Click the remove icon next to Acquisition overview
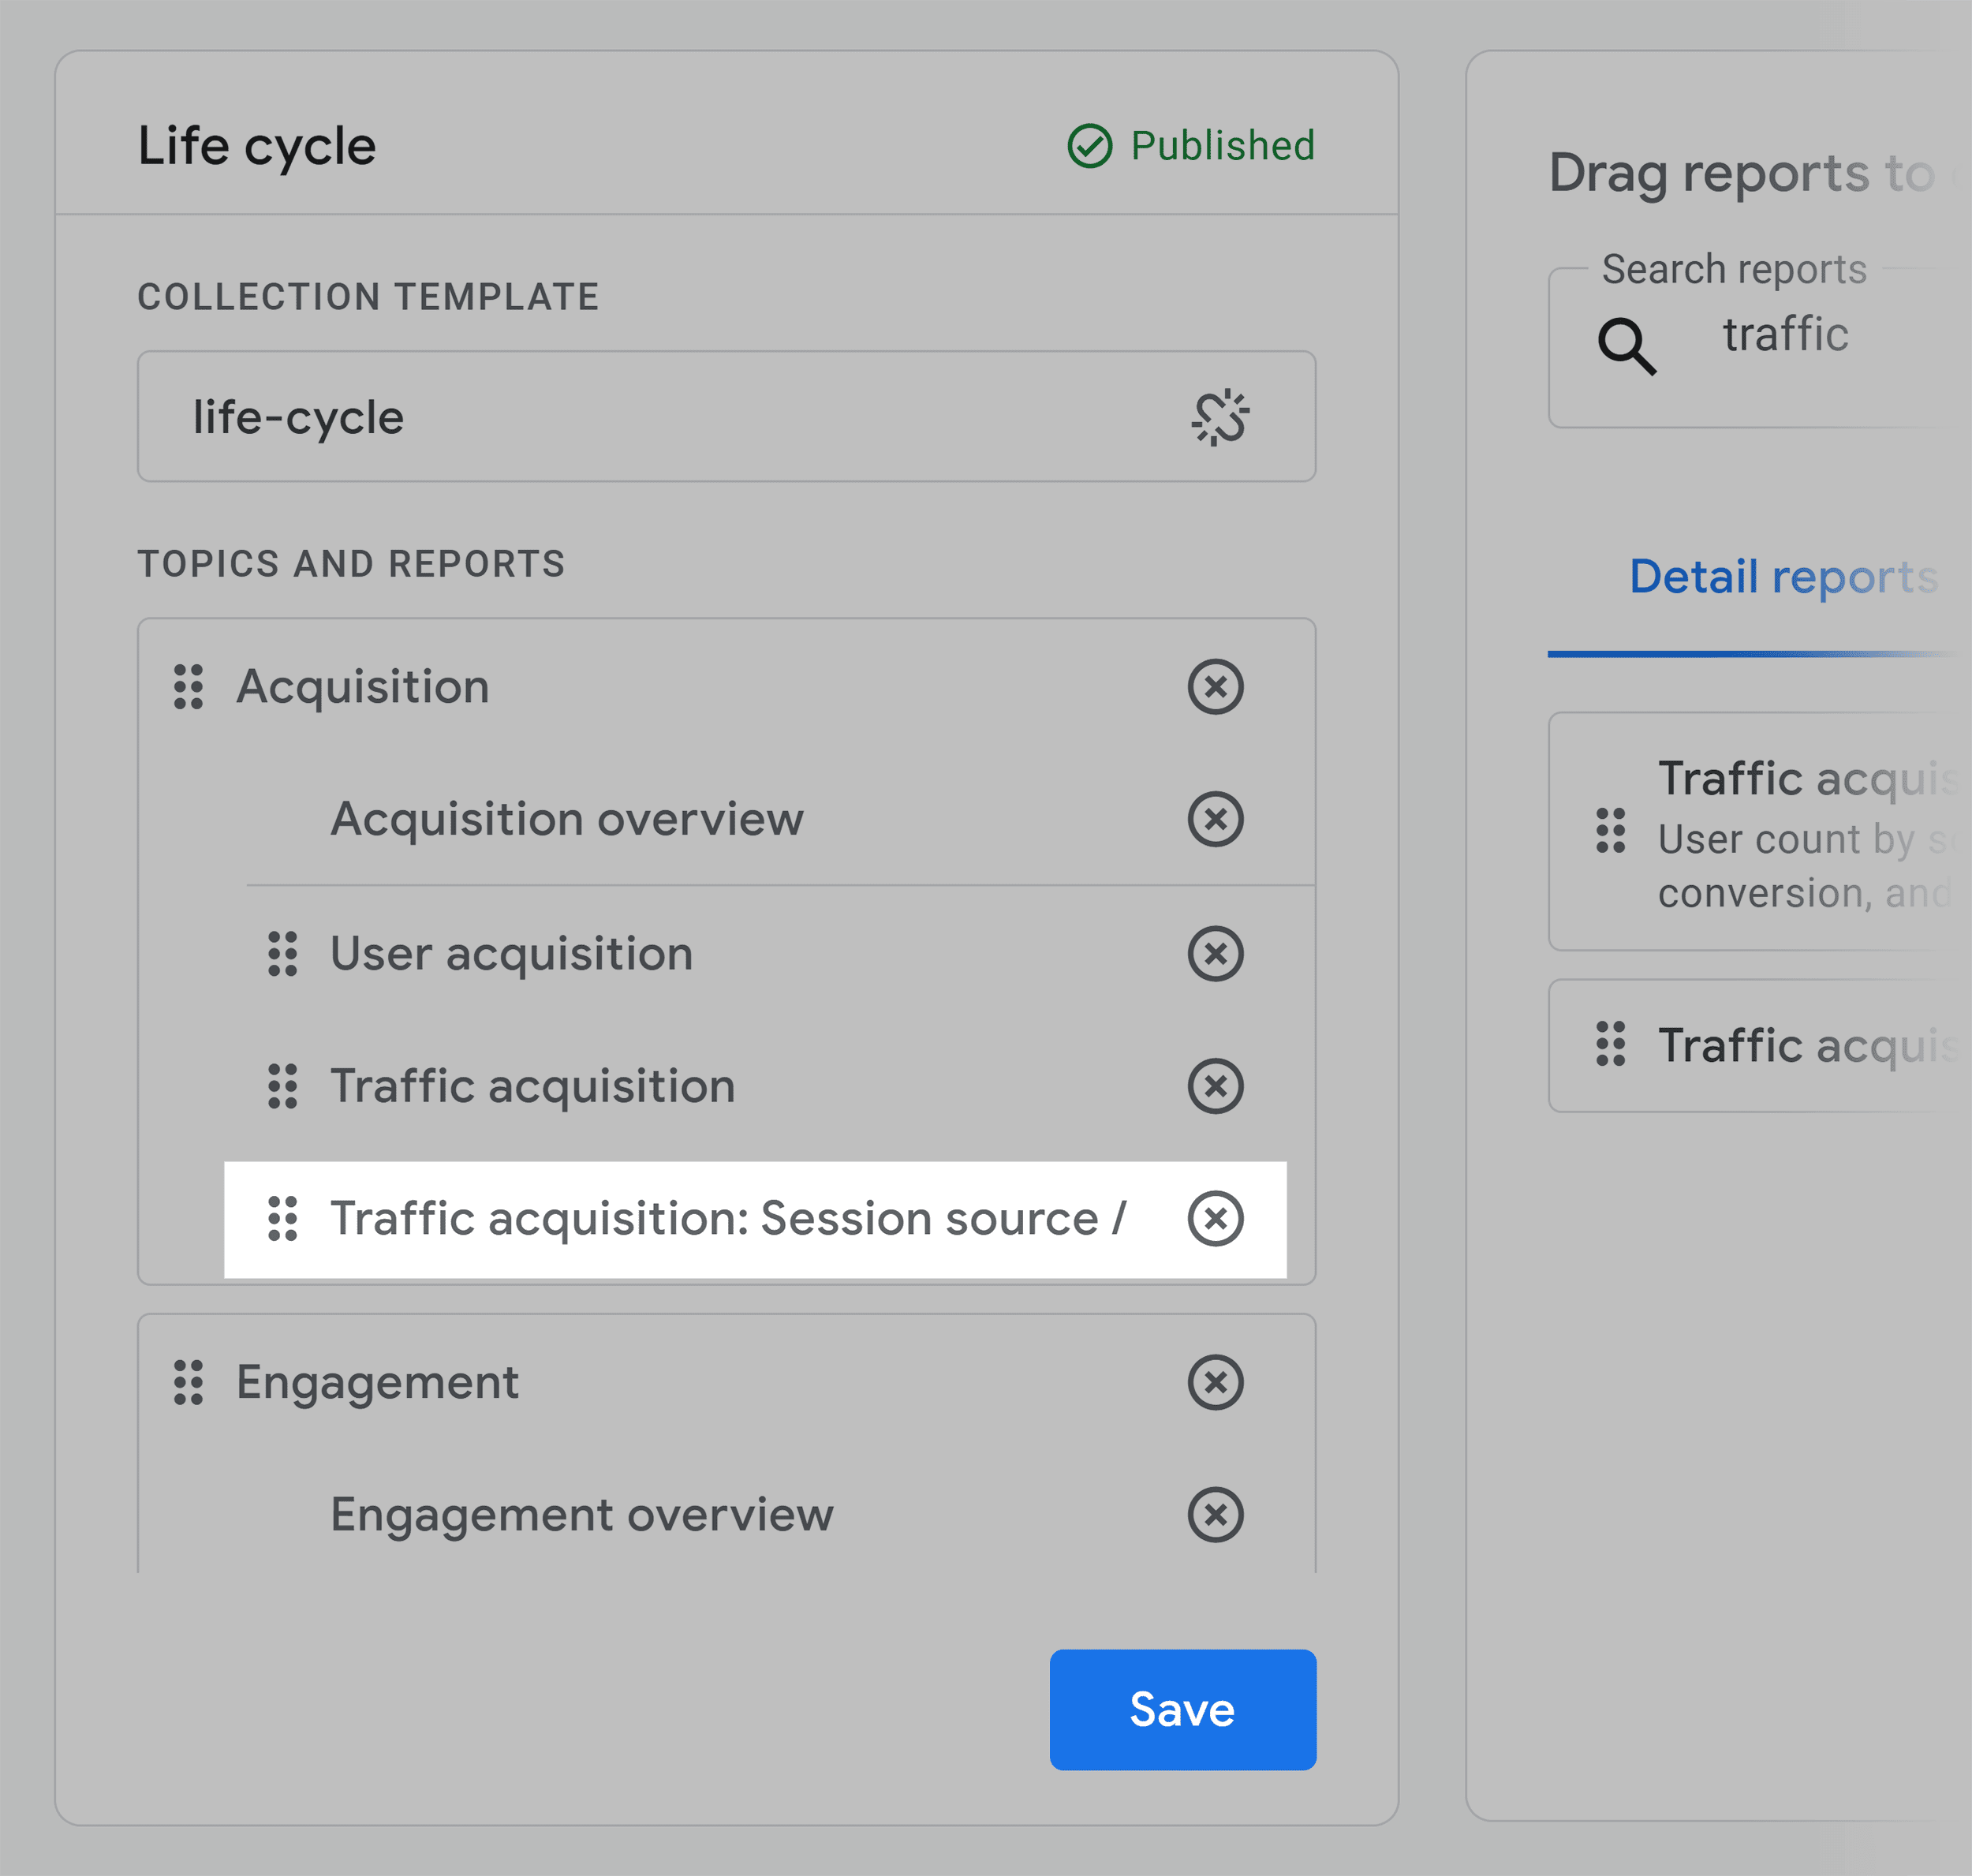 pos(1216,819)
